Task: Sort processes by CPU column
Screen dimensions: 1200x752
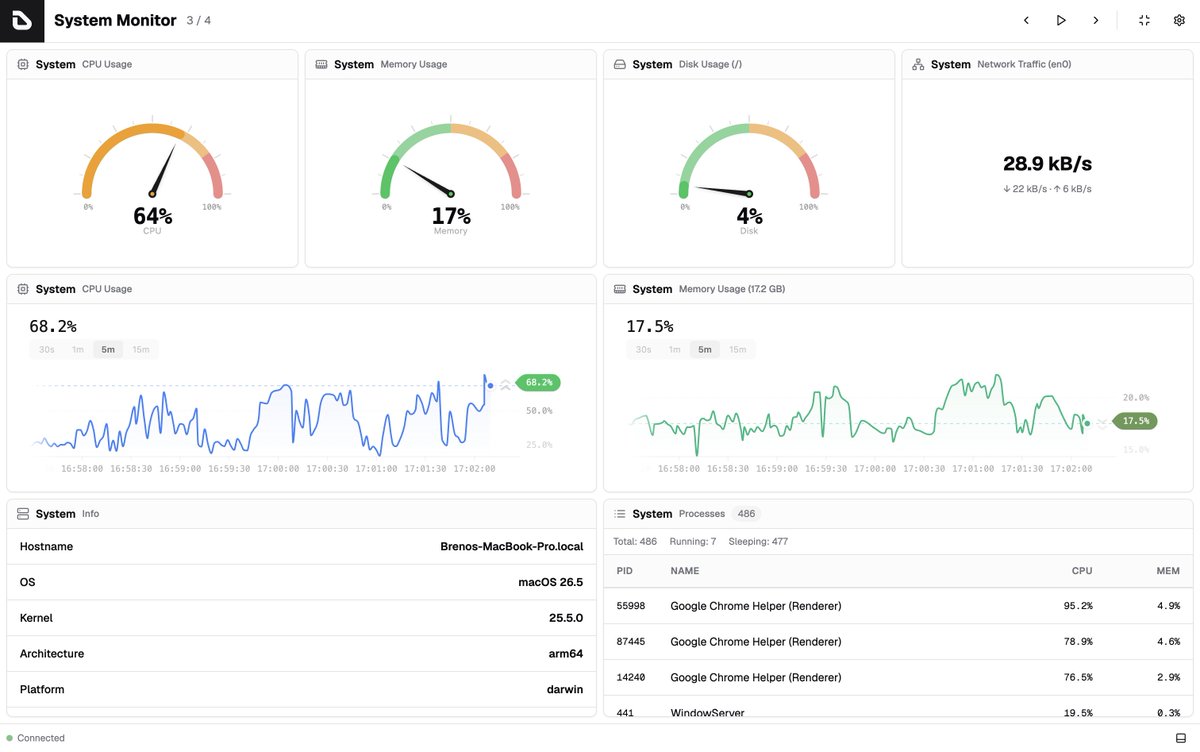Action: coord(1082,571)
